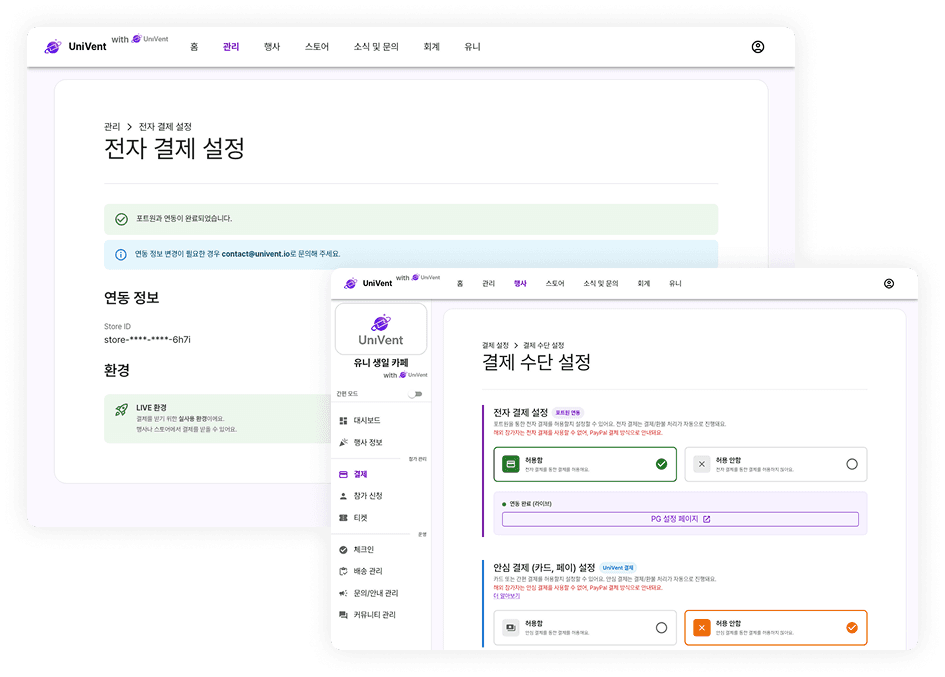The image size is (945, 677).
Task: Open 문의/안내 관리 sidebar icon
Action: tap(341, 592)
